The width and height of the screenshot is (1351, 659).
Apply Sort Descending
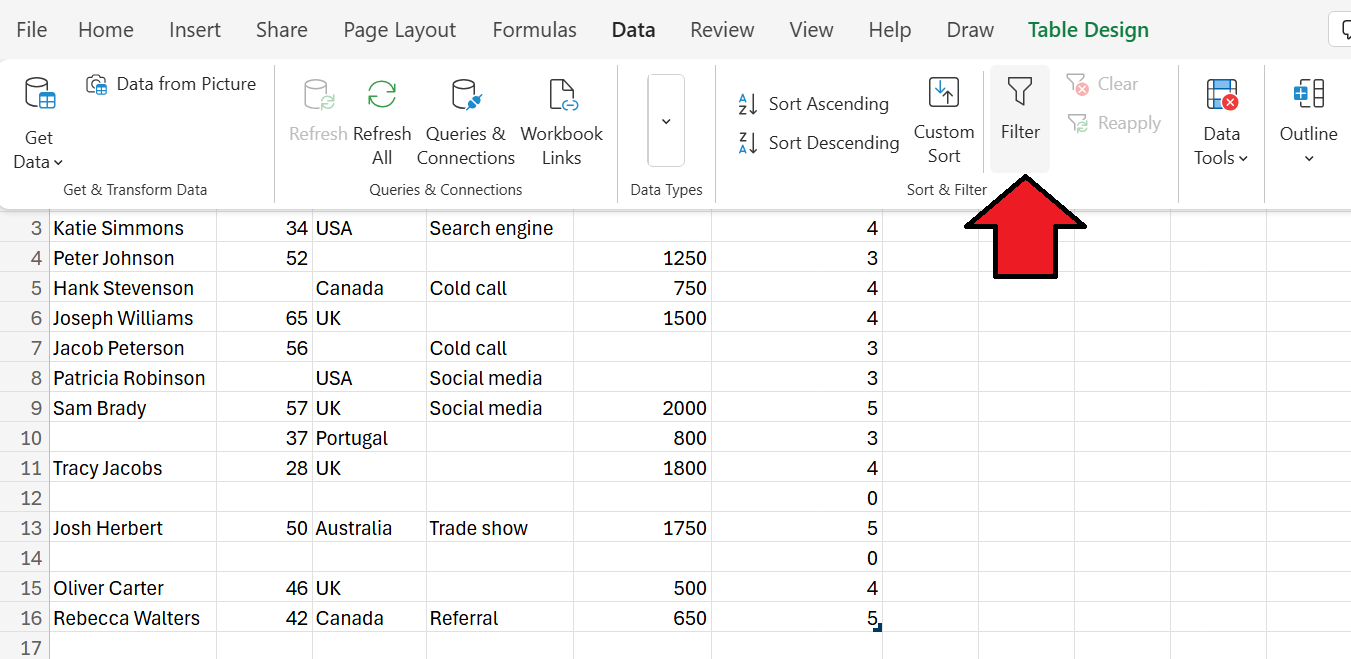click(x=816, y=142)
